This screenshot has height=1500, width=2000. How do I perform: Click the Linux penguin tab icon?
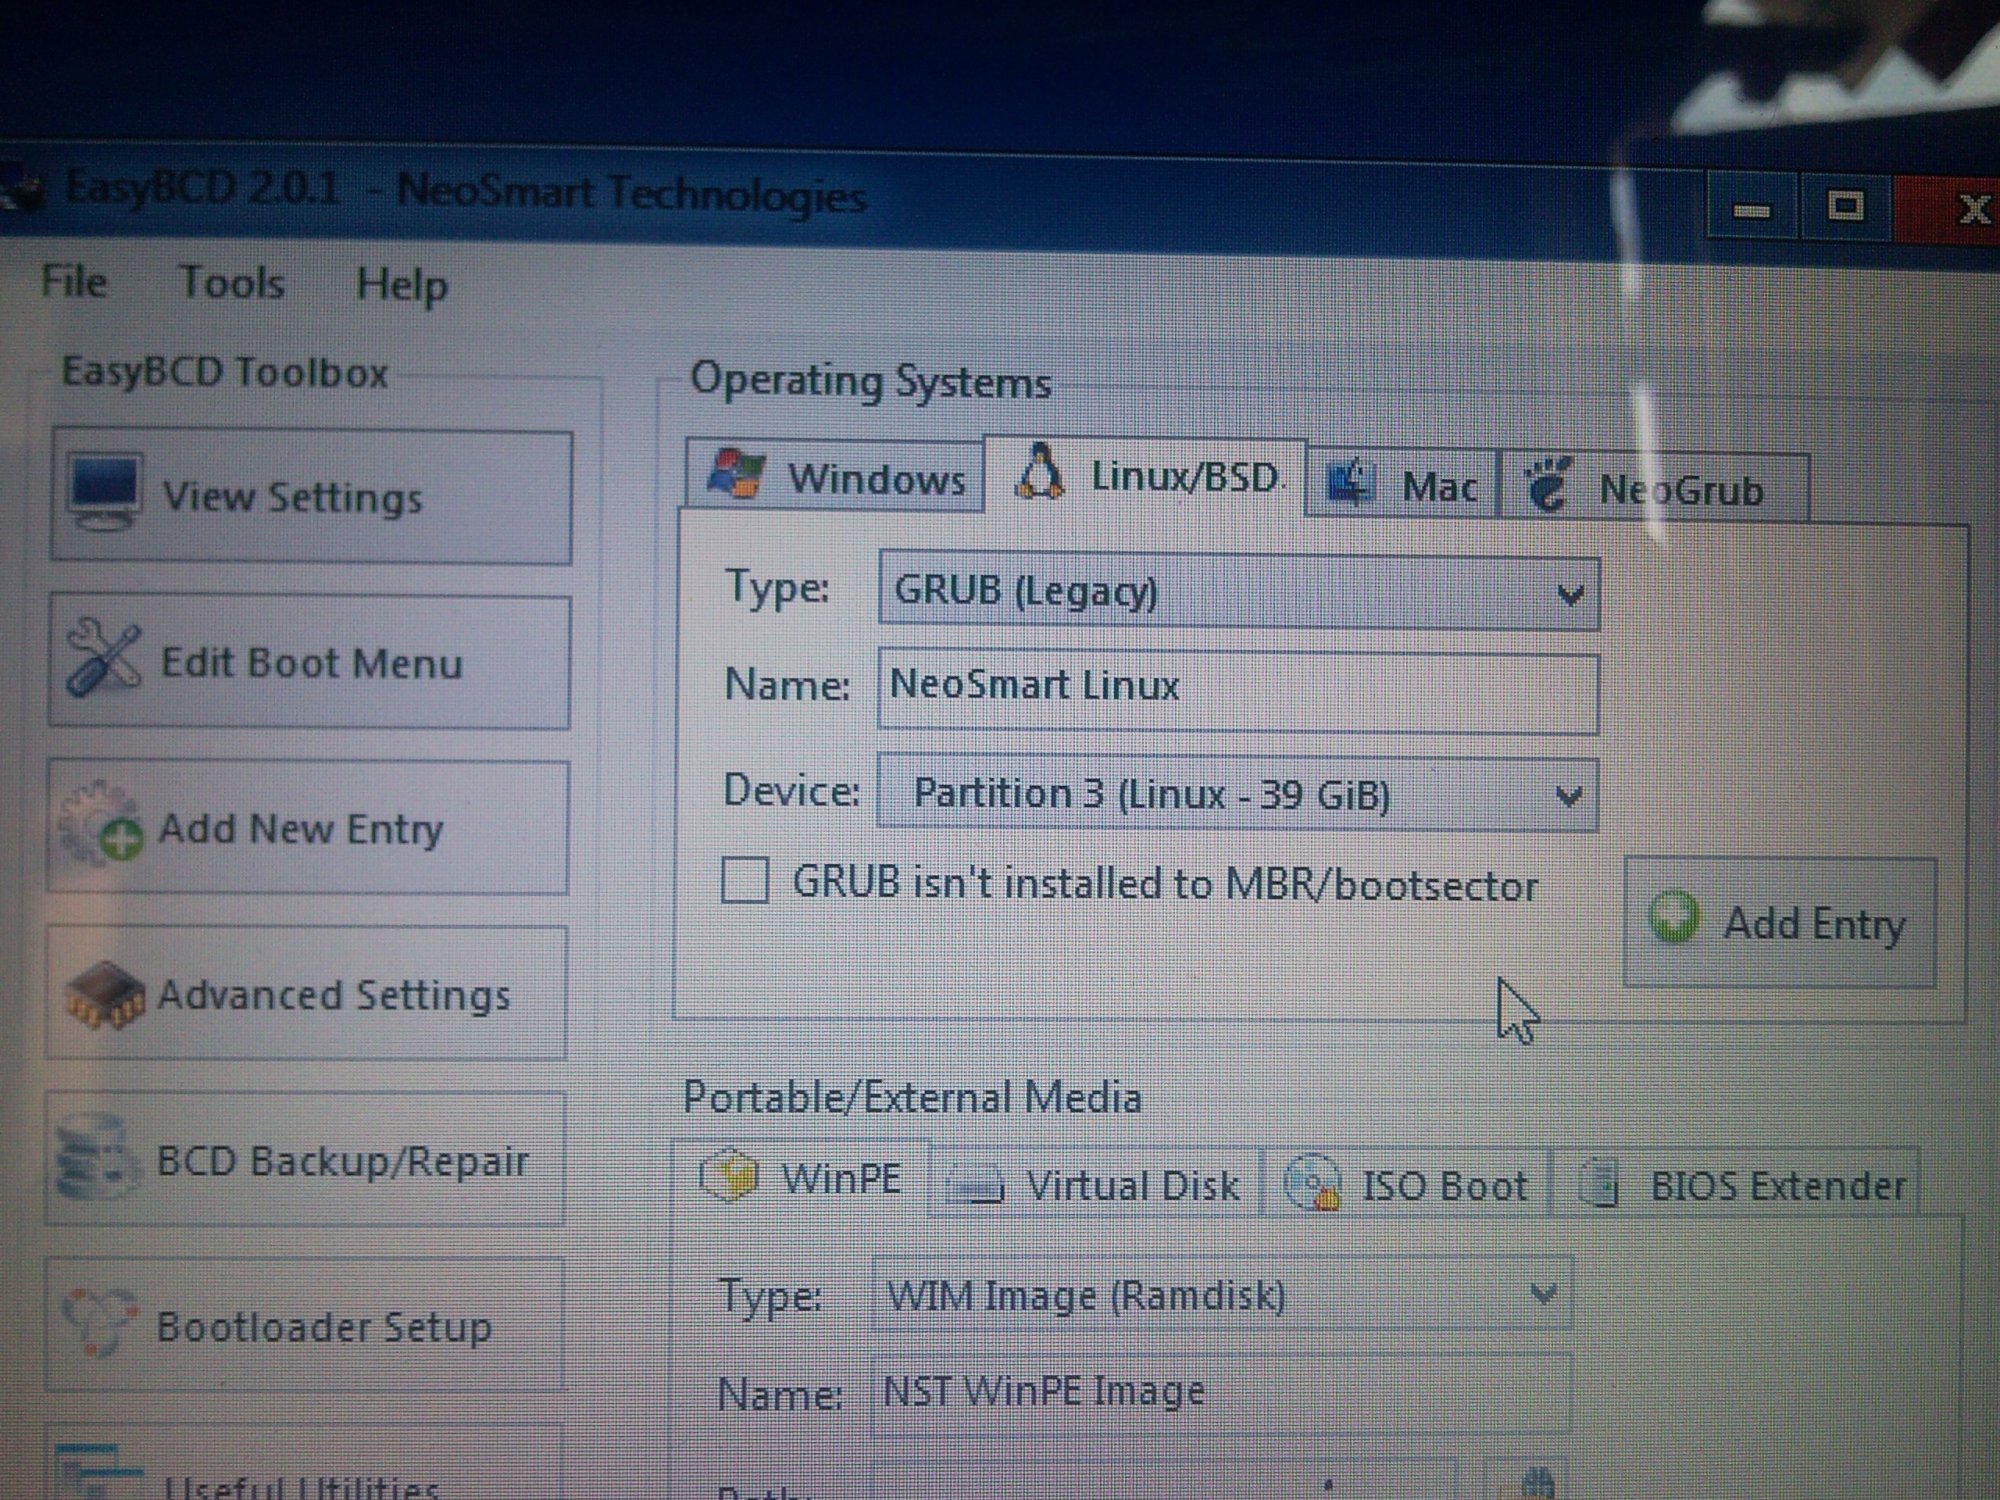pyautogui.click(x=1040, y=472)
